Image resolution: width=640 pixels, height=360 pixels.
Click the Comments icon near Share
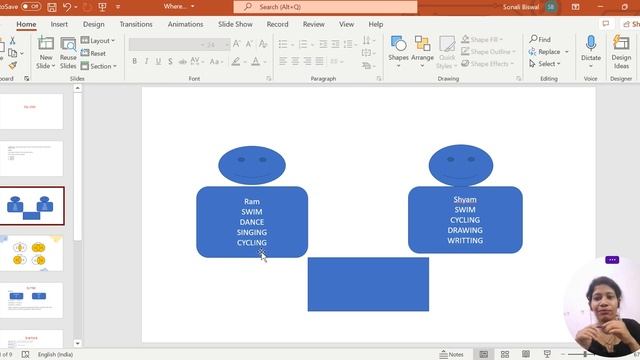(606, 24)
